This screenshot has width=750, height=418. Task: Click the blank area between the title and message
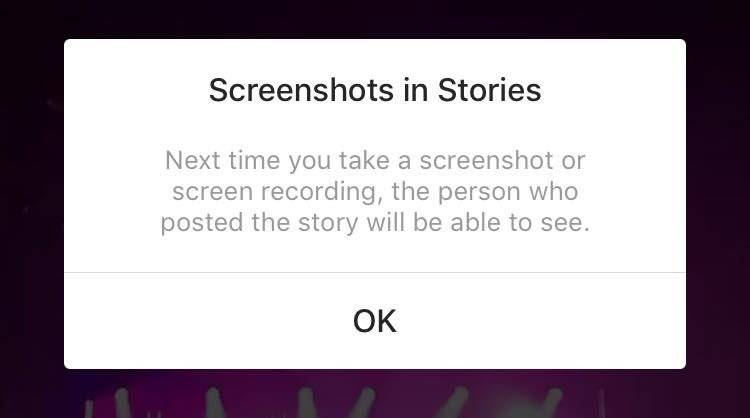(x=375, y=127)
